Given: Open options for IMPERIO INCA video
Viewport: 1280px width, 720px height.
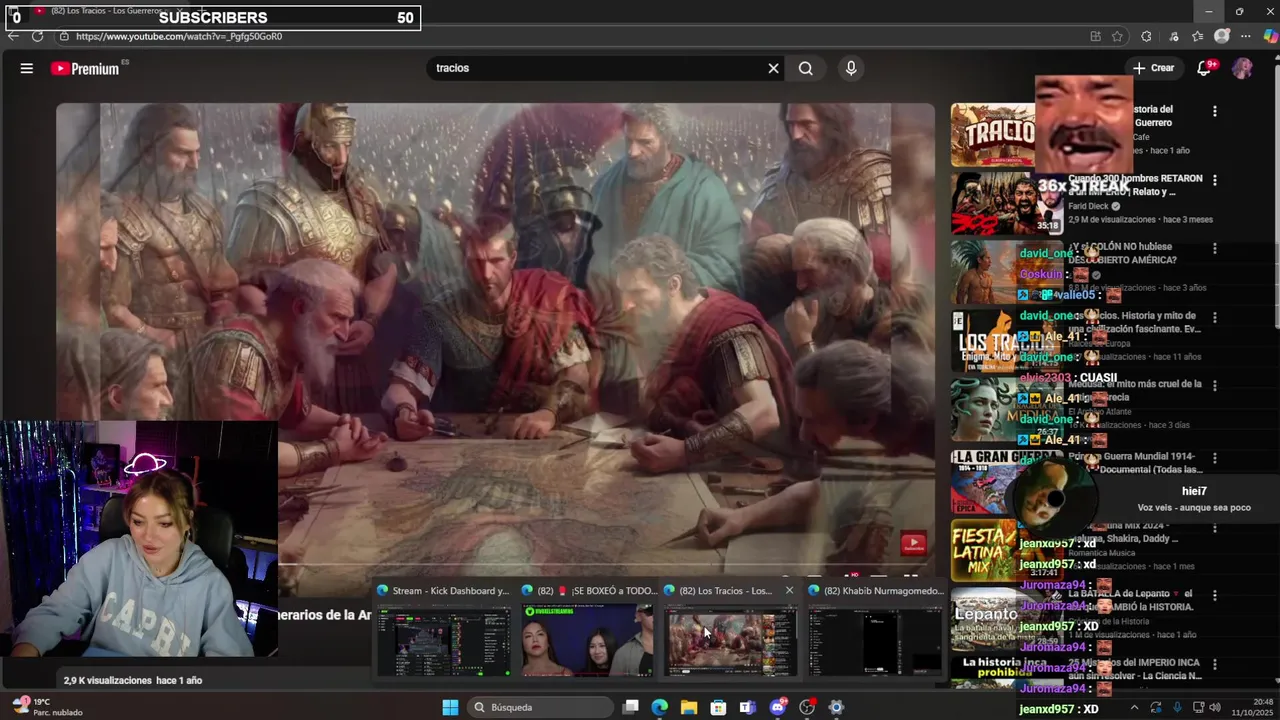Looking at the screenshot, I should click(1215, 664).
